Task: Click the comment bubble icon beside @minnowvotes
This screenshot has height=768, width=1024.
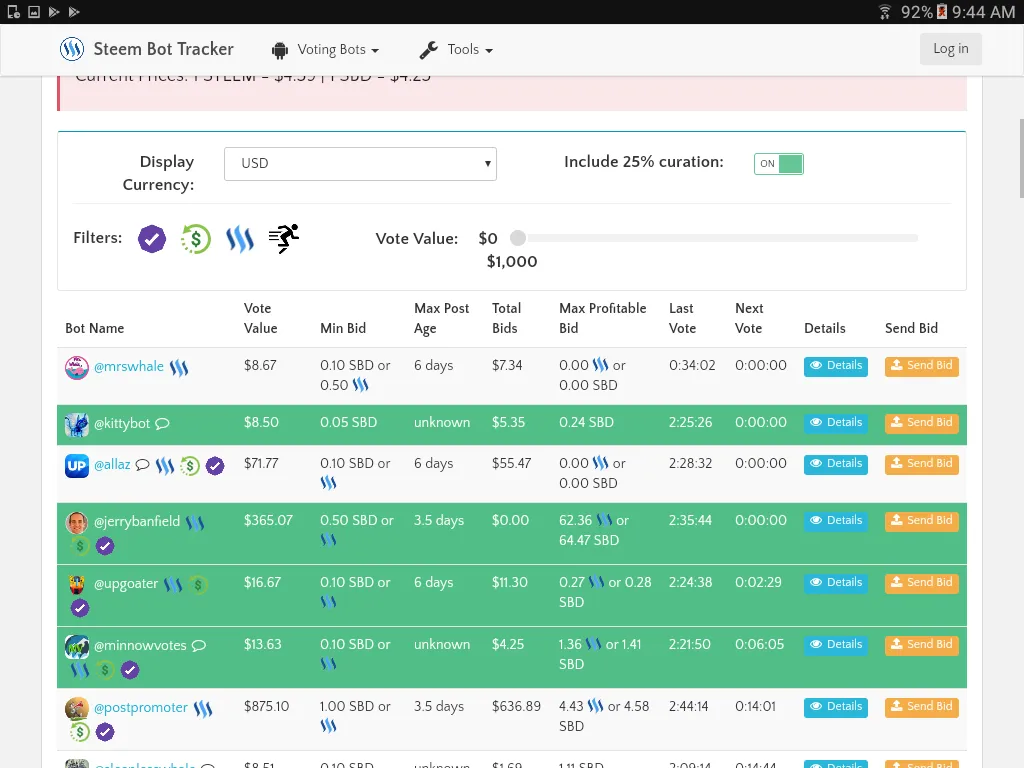Action: (x=199, y=646)
